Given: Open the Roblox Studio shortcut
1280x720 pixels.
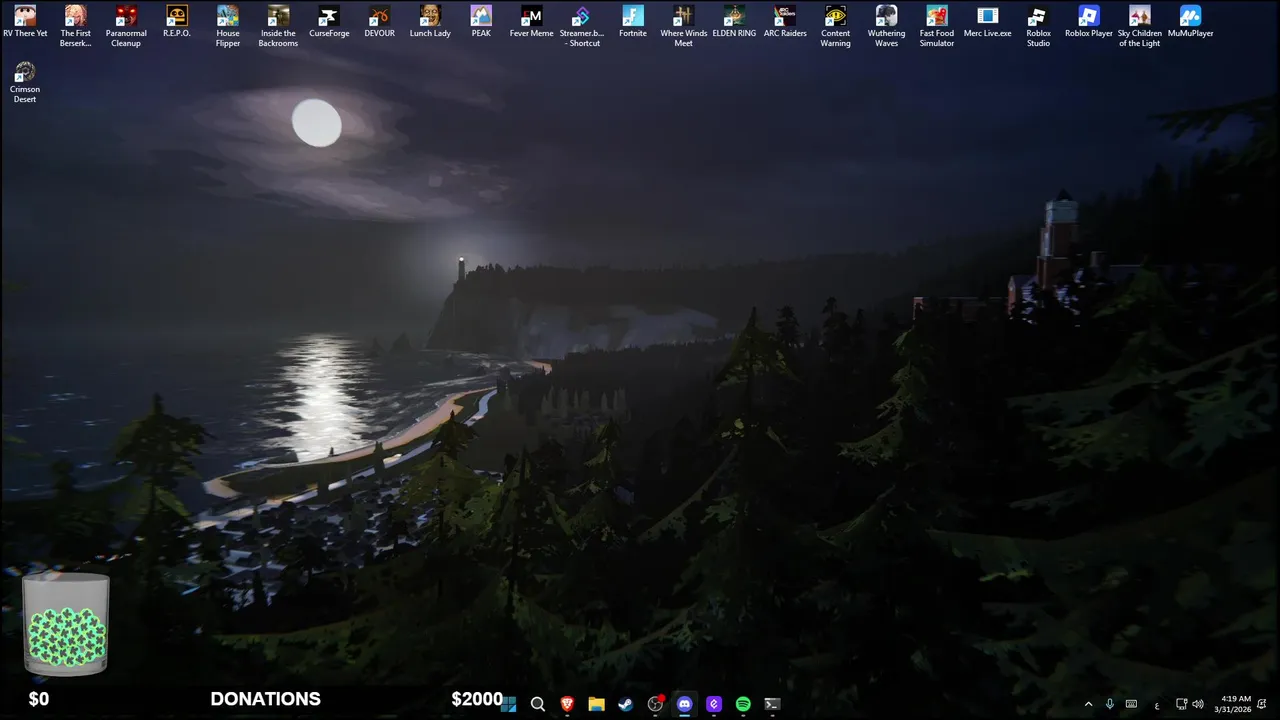Looking at the screenshot, I should click(x=1038, y=25).
